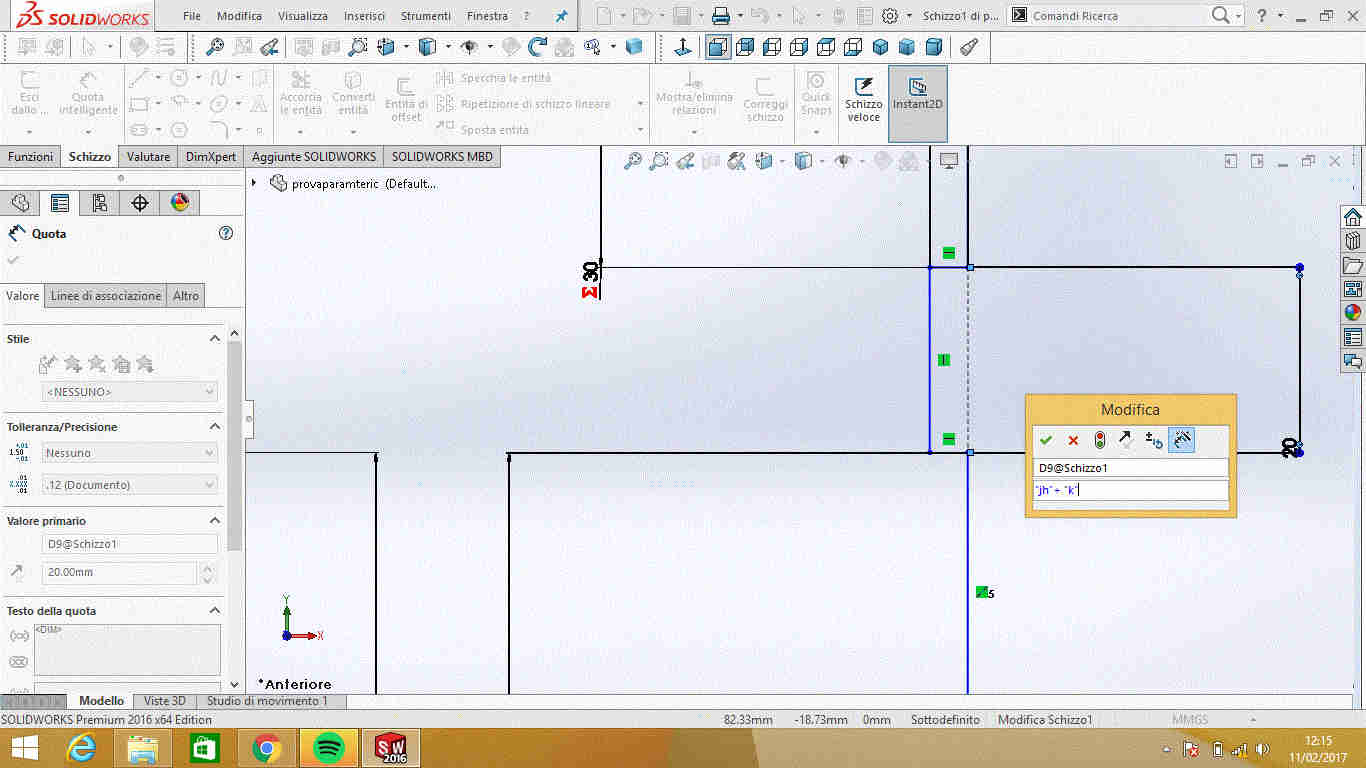
Task: Open the Inserisci menu
Action: [x=364, y=16]
